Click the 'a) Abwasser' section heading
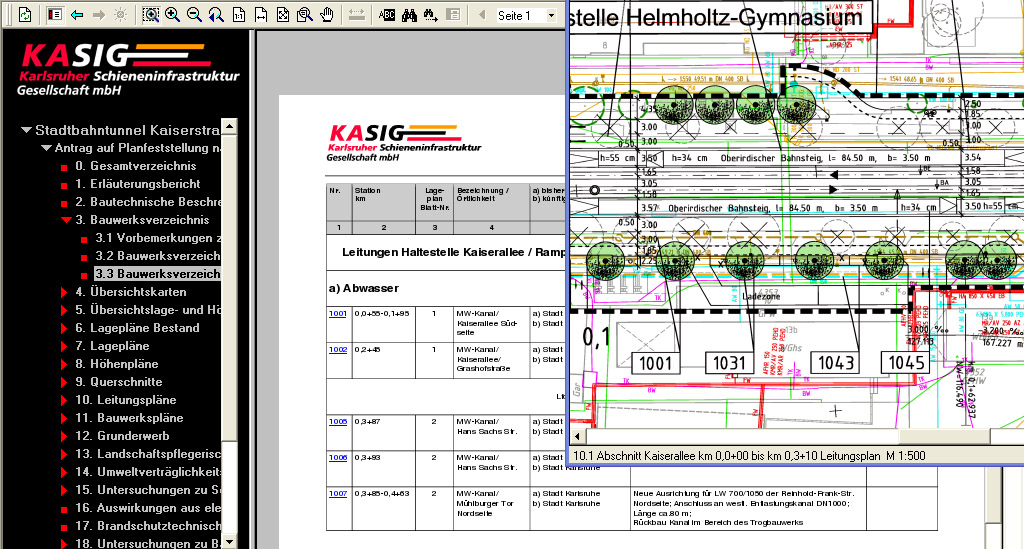The width and height of the screenshot is (1024, 549). 364,288
